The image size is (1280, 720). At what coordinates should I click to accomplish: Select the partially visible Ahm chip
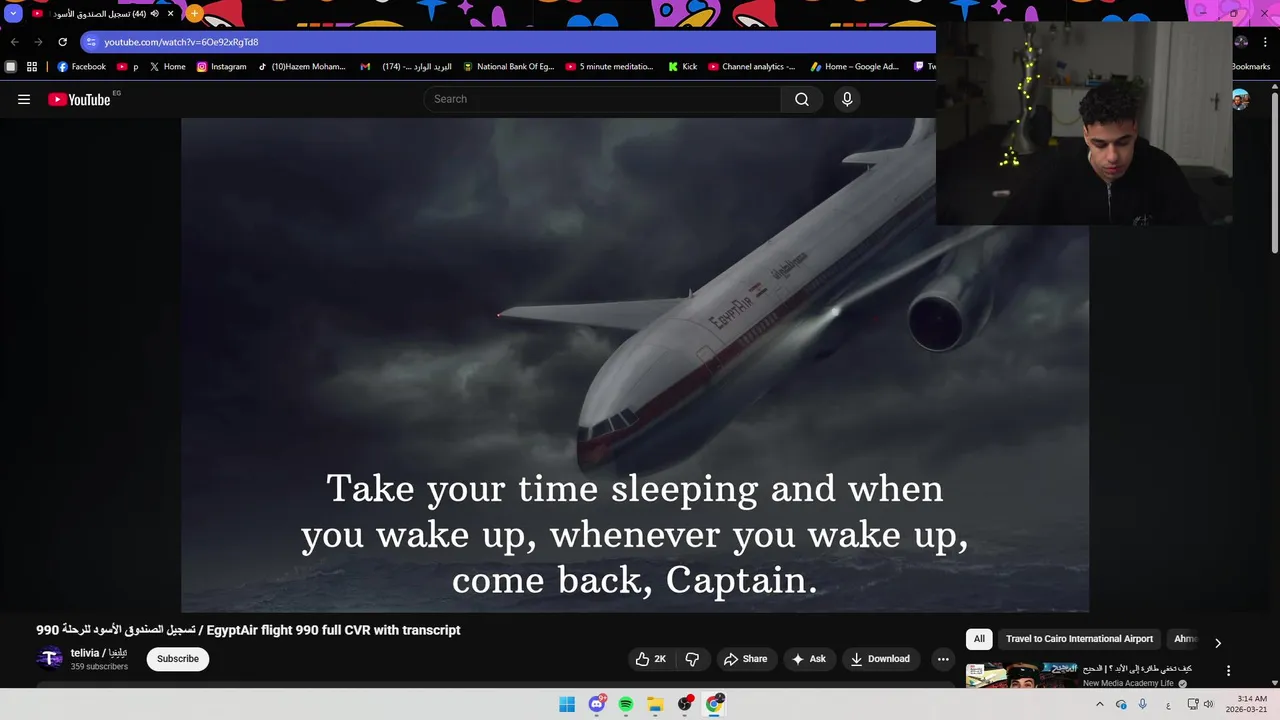(1184, 639)
